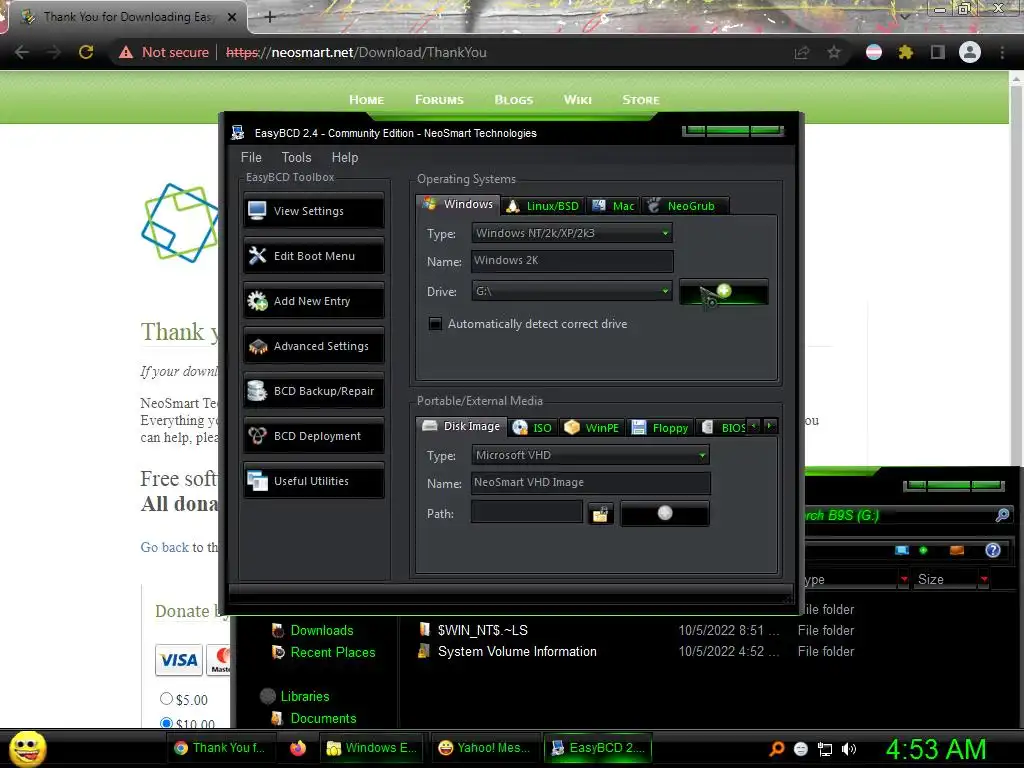Click the browse folder icon beside Path
The height and width of the screenshot is (768, 1024).
600,514
